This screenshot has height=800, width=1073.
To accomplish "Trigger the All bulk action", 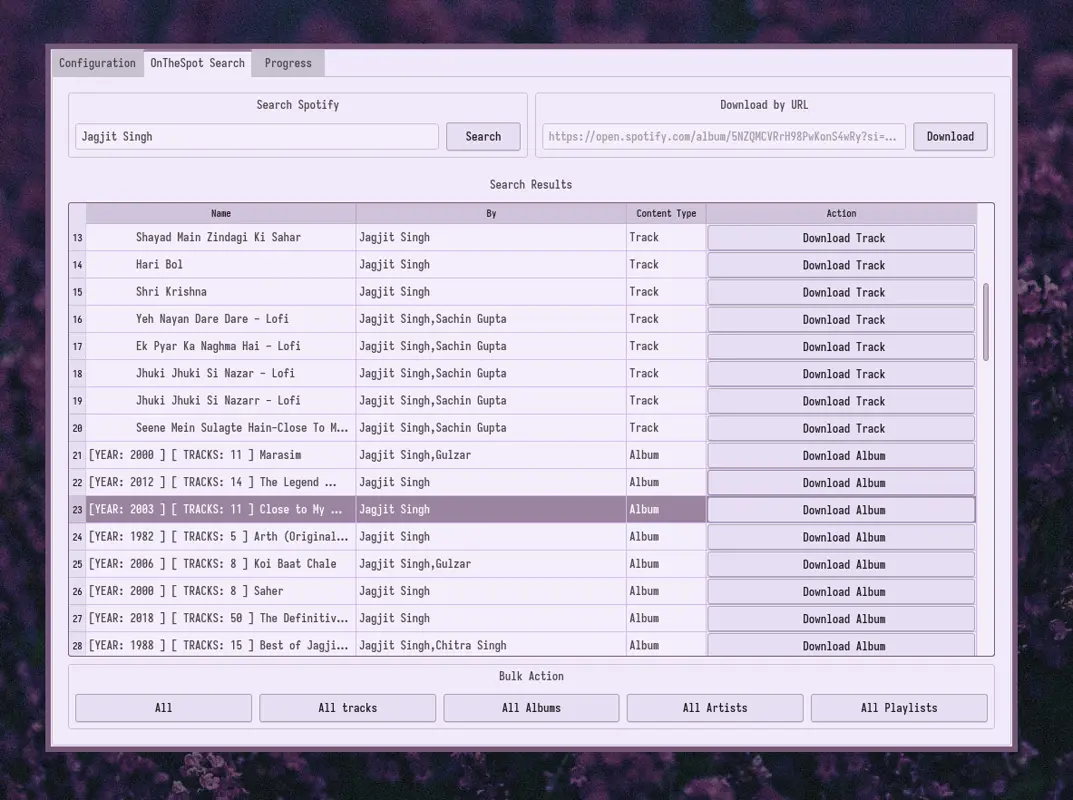I will pyautogui.click(x=163, y=707).
